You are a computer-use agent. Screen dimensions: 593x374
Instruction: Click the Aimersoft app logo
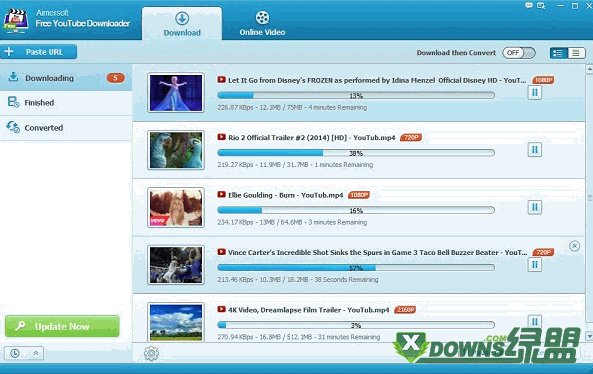[x=16, y=21]
